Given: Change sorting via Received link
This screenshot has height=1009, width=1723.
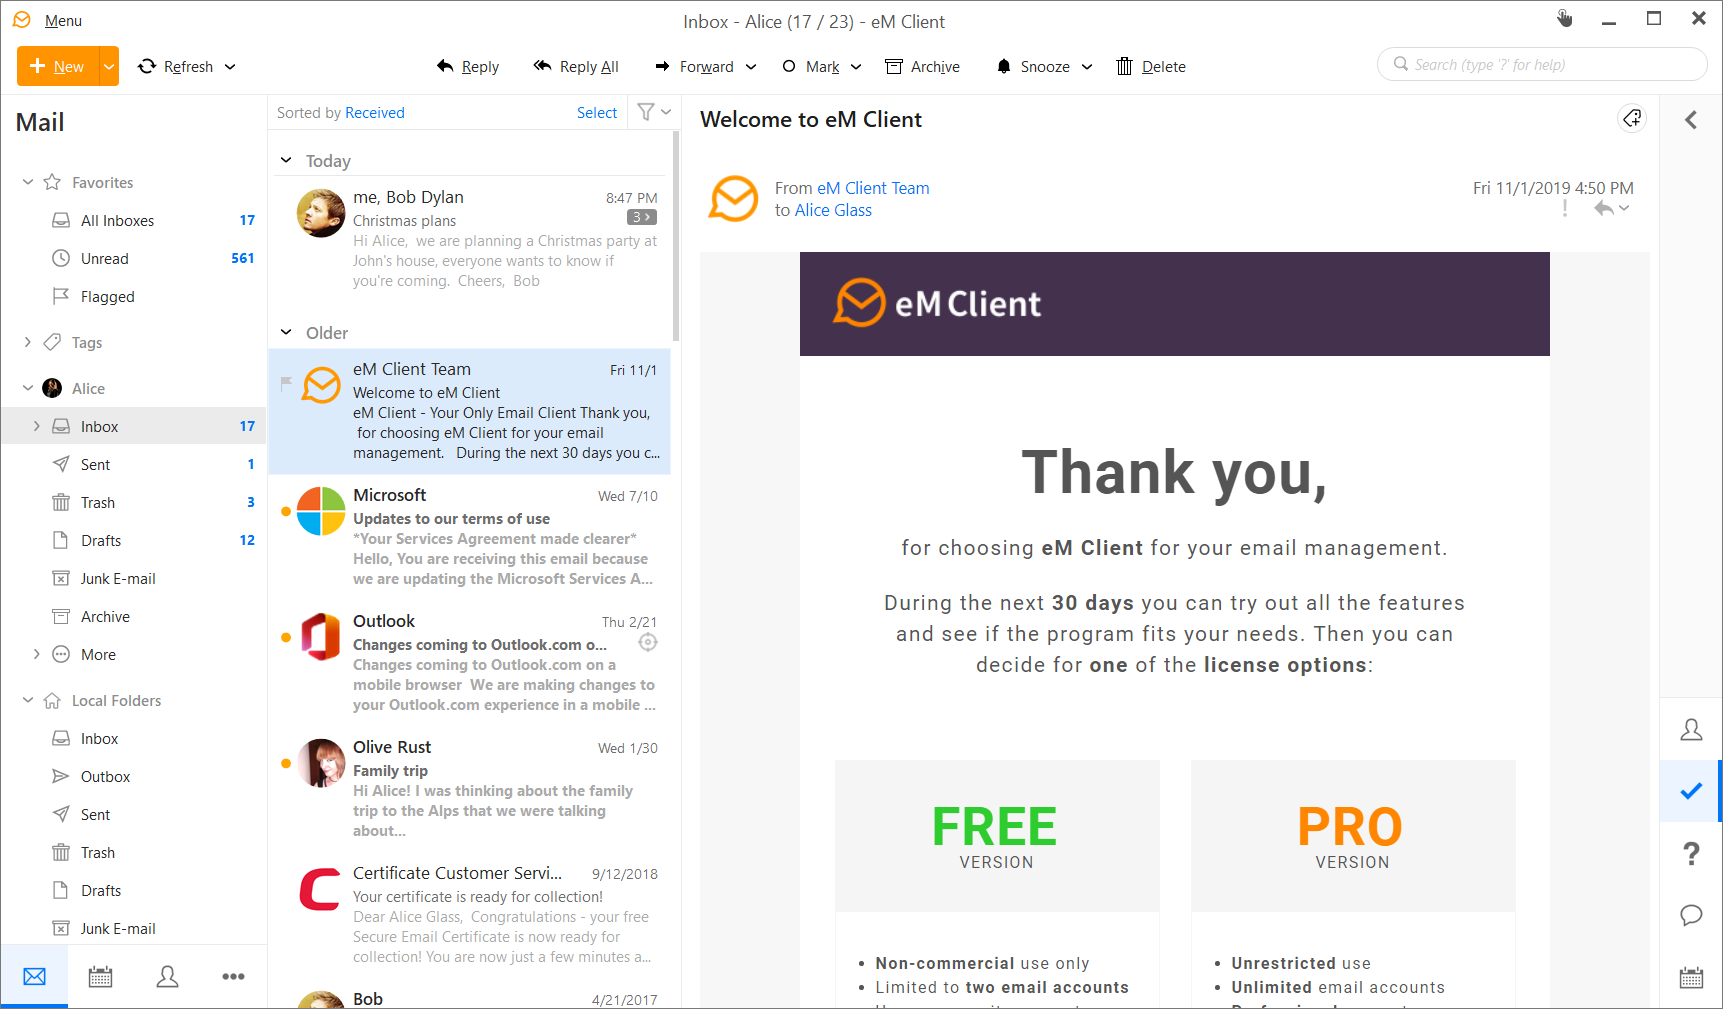Looking at the screenshot, I should [x=375, y=113].
